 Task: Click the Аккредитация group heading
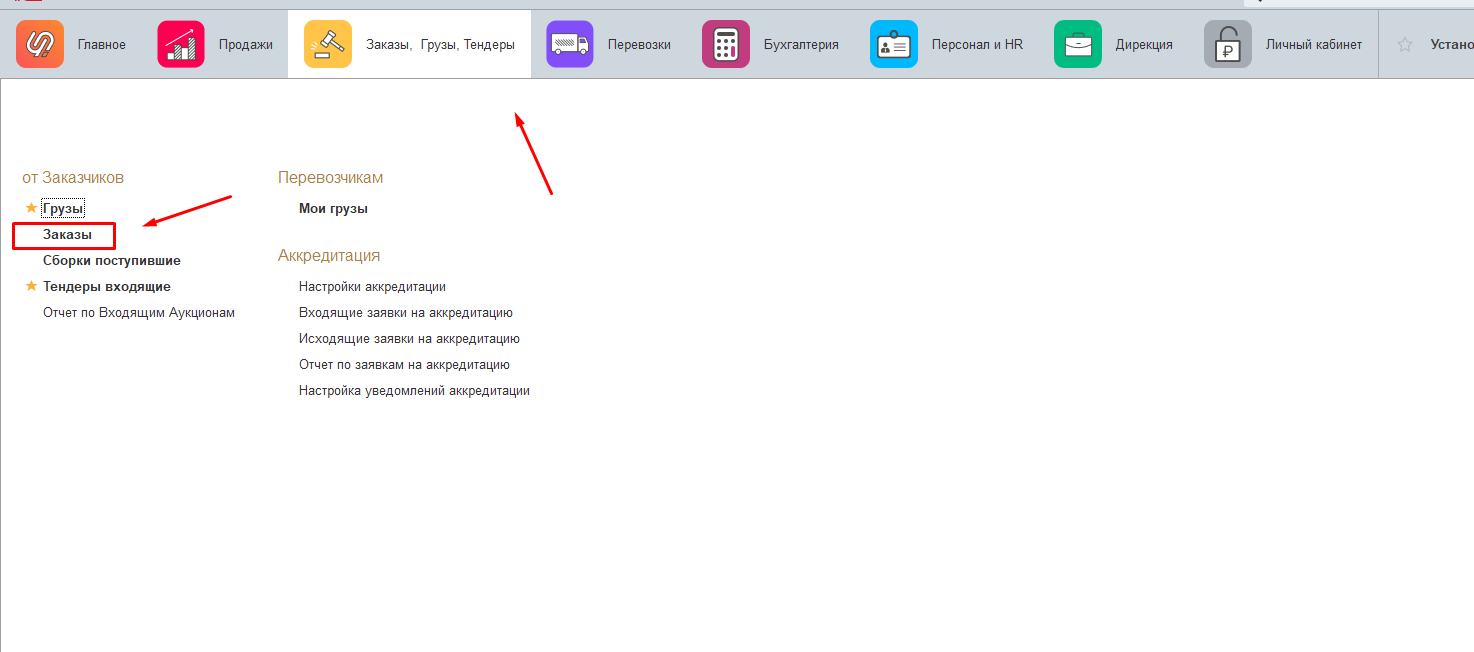[x=329, y=255]
